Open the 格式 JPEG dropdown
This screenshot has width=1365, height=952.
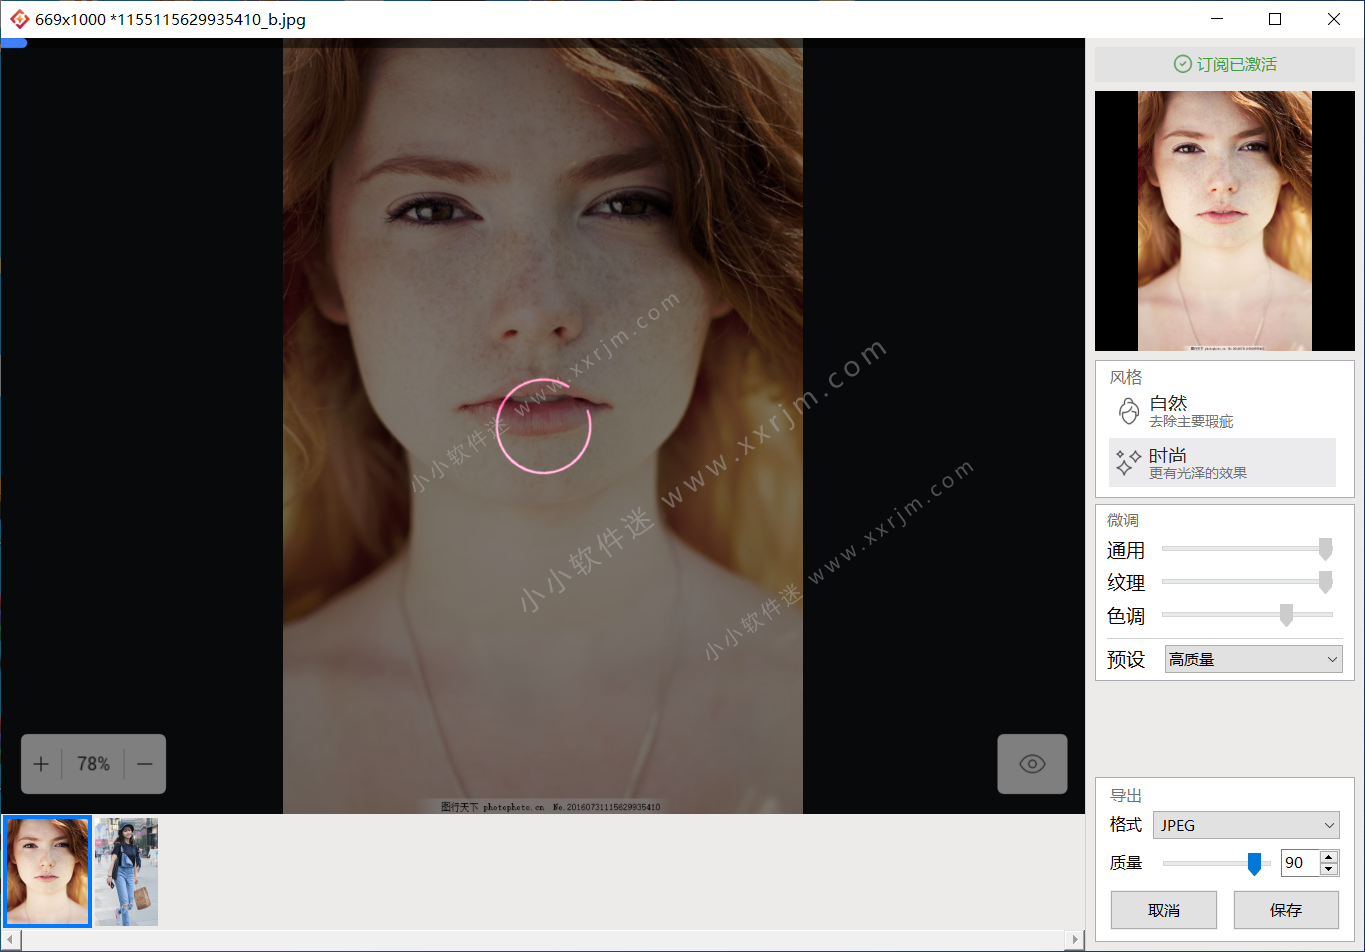click(1246, 825)
